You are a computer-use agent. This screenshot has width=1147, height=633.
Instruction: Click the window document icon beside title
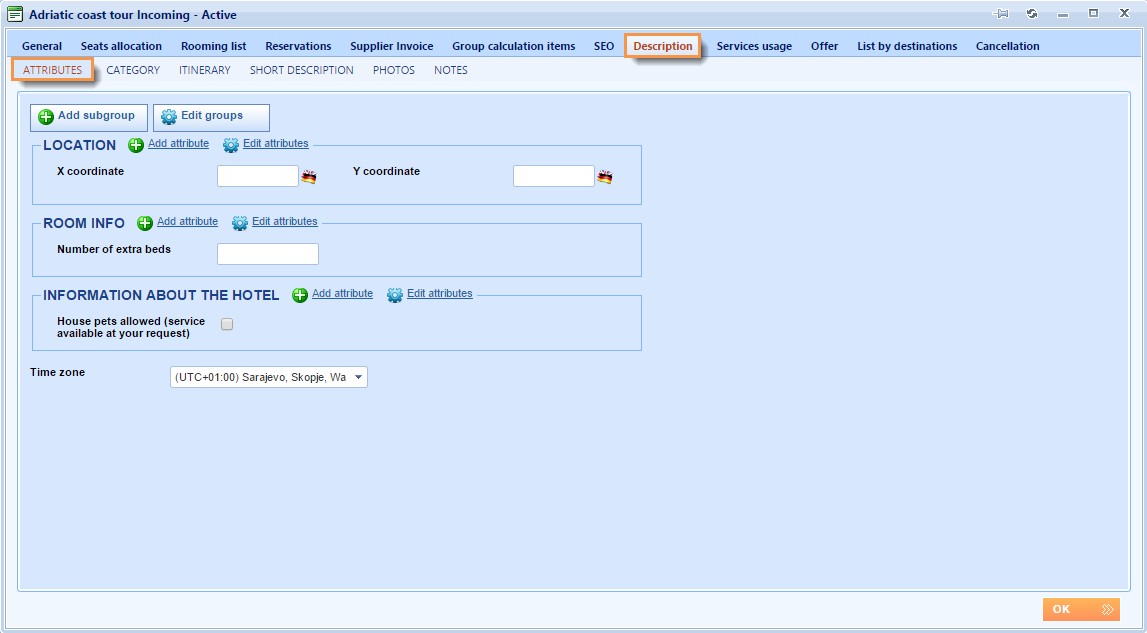coord(15,14)
